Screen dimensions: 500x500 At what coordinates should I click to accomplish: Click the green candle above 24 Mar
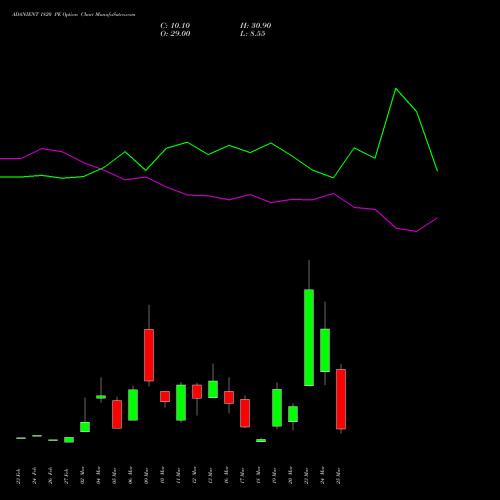coord(325,350)
